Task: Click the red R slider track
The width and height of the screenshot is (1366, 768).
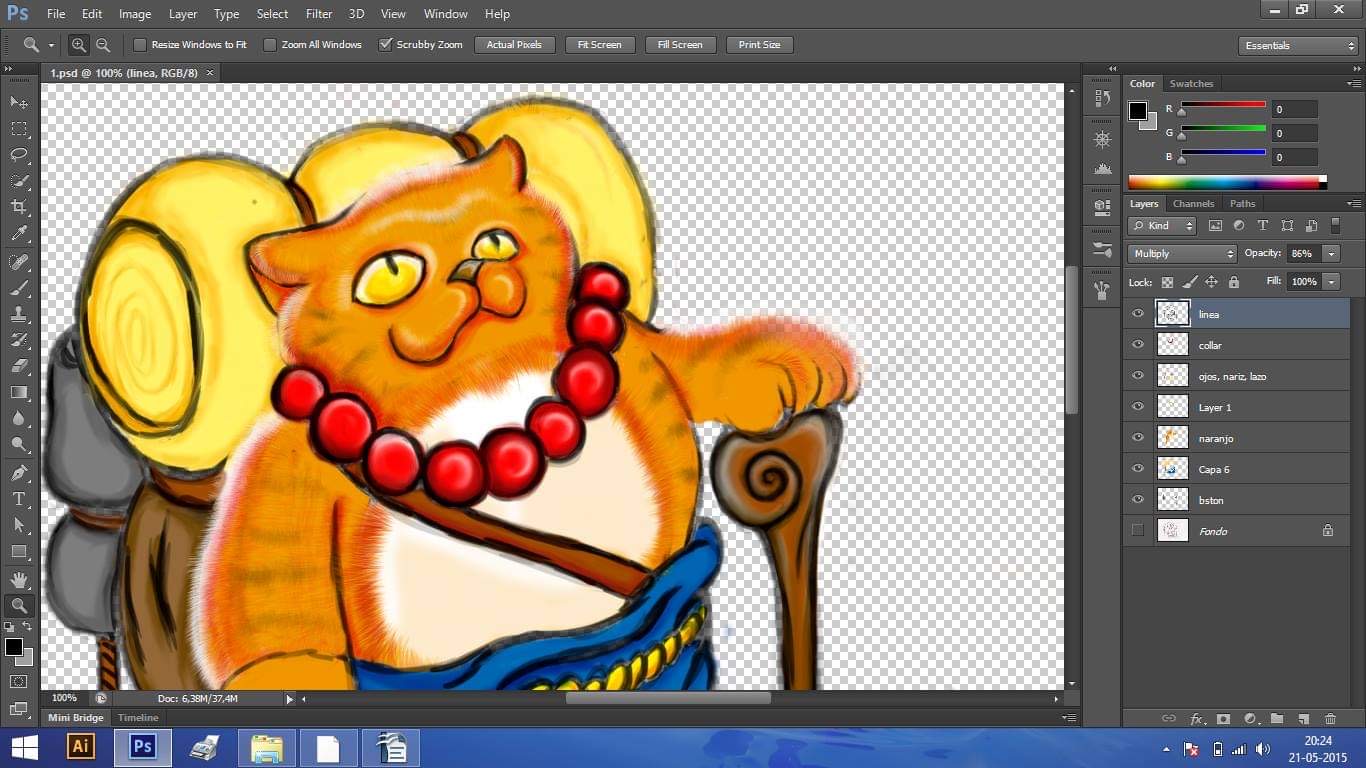Action: coord(1223,105)
